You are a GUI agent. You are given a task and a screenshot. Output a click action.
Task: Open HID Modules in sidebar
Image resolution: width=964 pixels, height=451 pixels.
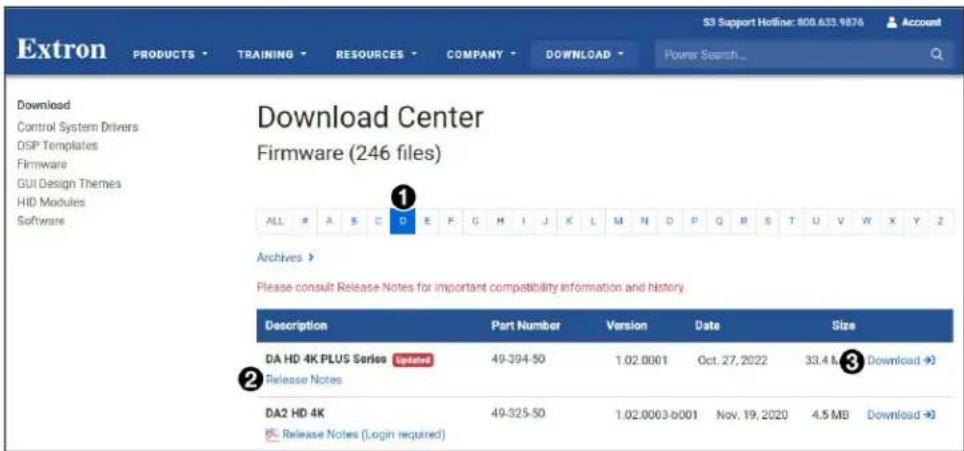click(x=51, y=202)
